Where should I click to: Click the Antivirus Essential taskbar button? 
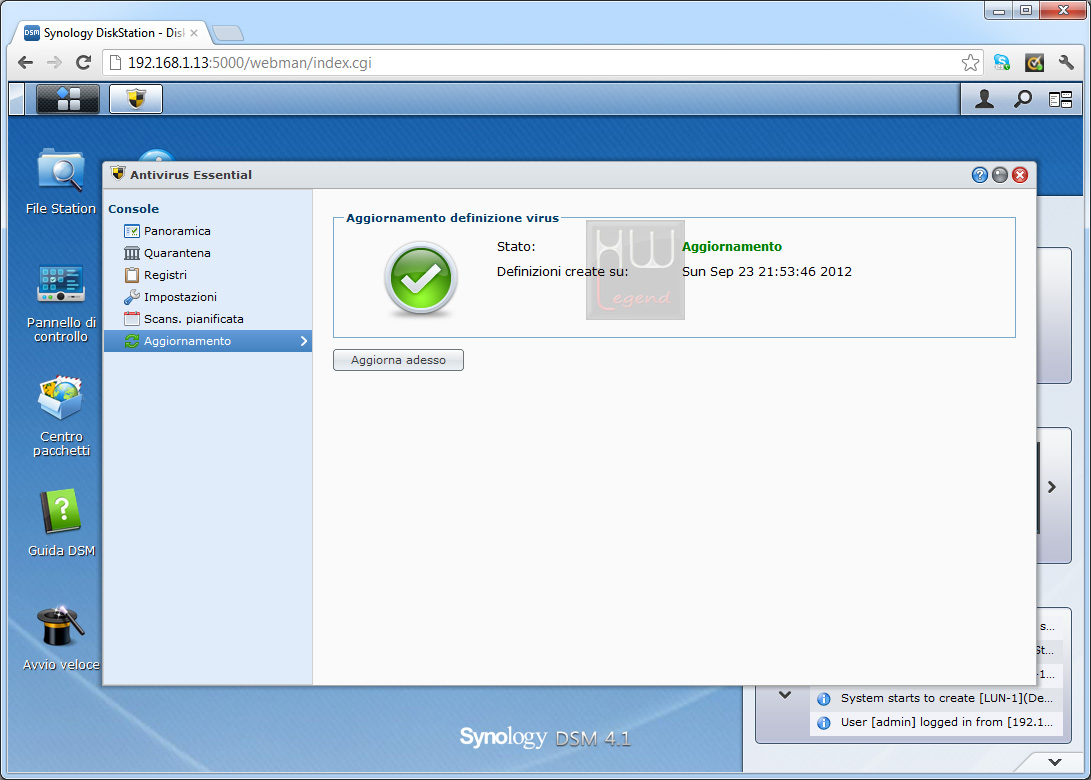tap(136, 99)
